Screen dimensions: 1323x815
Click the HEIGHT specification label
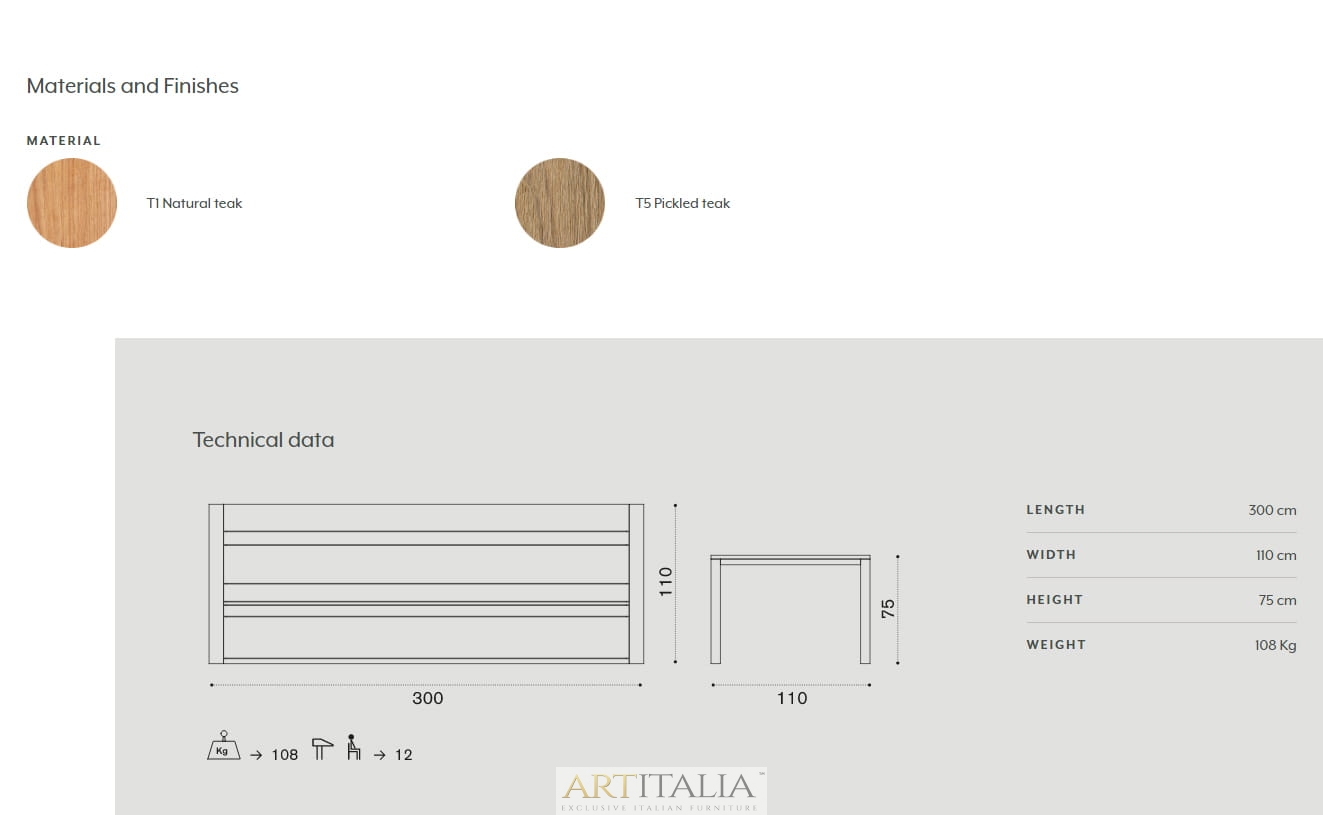click(1054, 600)
